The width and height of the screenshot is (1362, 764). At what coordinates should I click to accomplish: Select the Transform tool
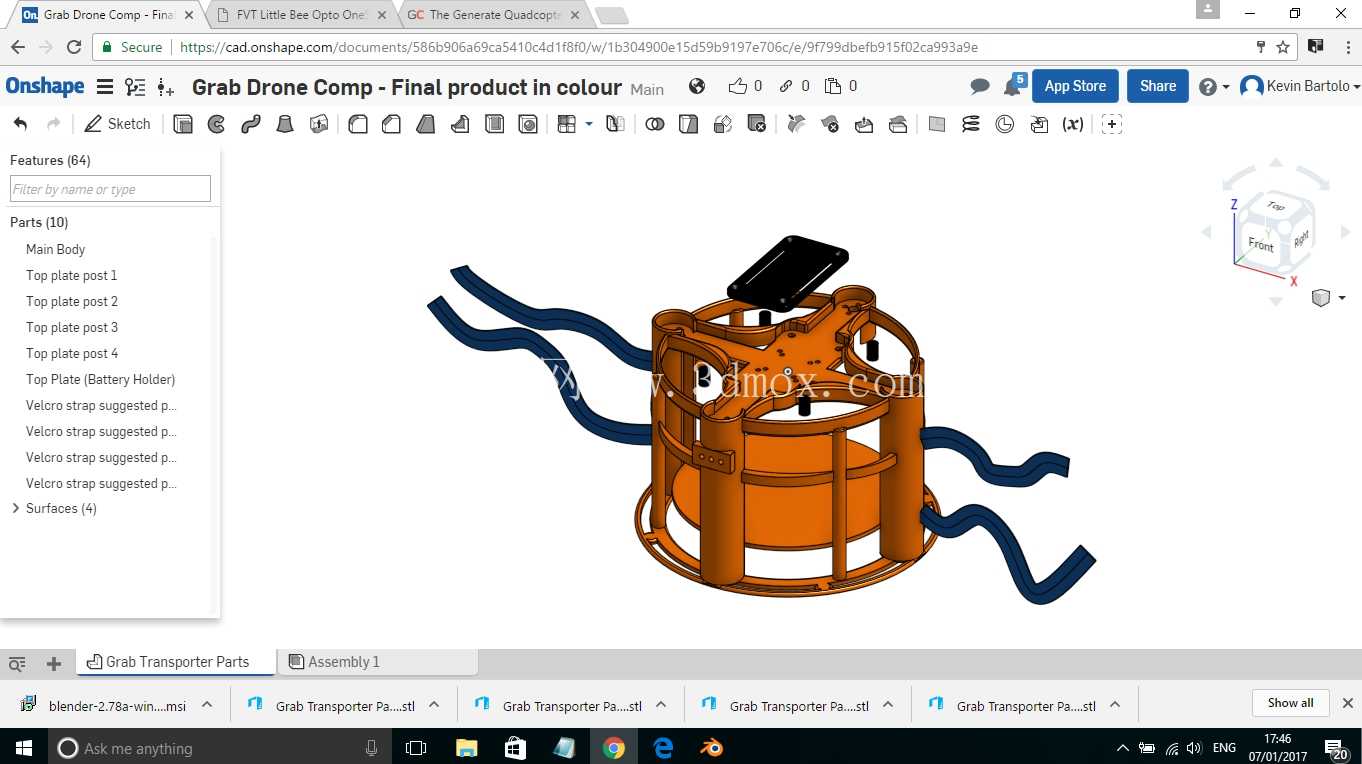[723, 124]
